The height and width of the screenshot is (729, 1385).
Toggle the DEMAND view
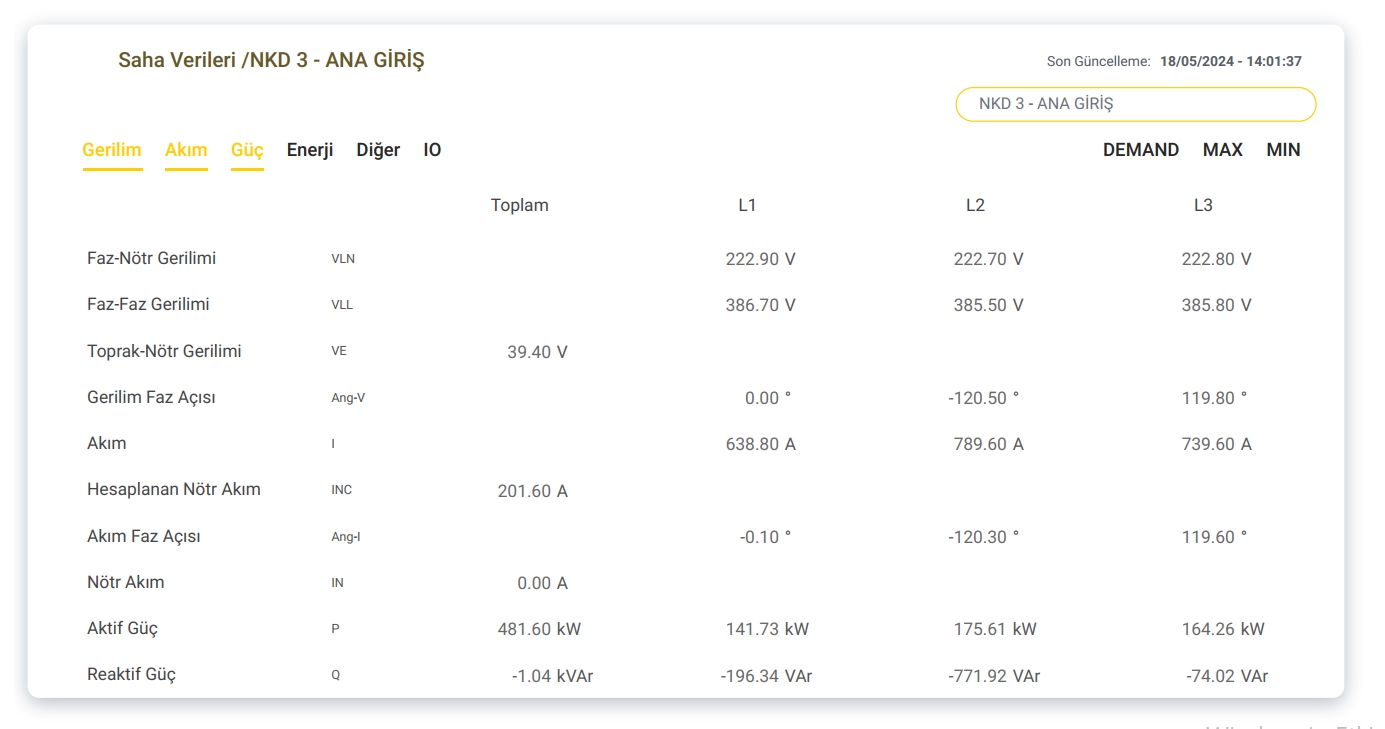(x=1141, y=150)
